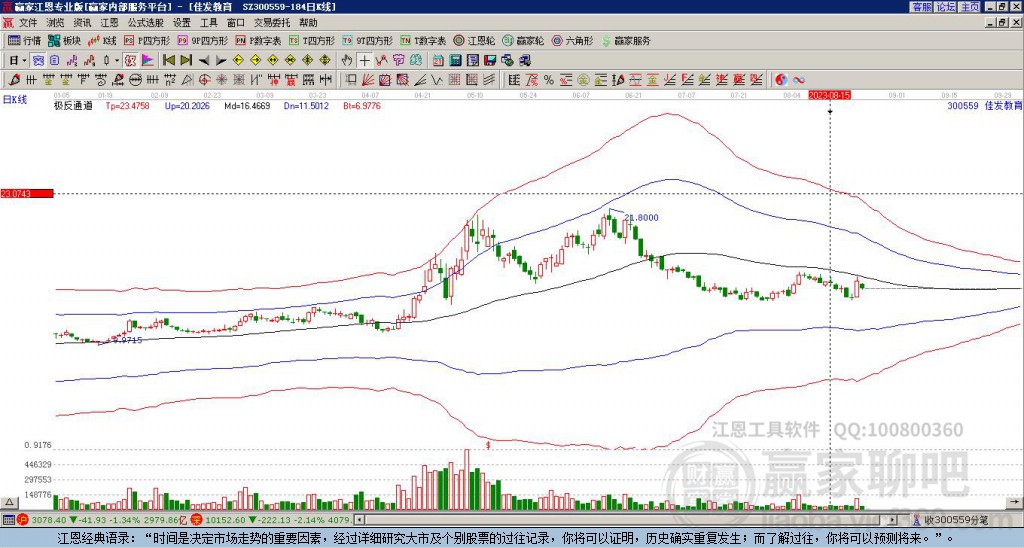Image resolution: width=1024 pixels, height=548 pixels.
Task: Click the Tp=23.4758 indicator value
Action: pos(127,106)
